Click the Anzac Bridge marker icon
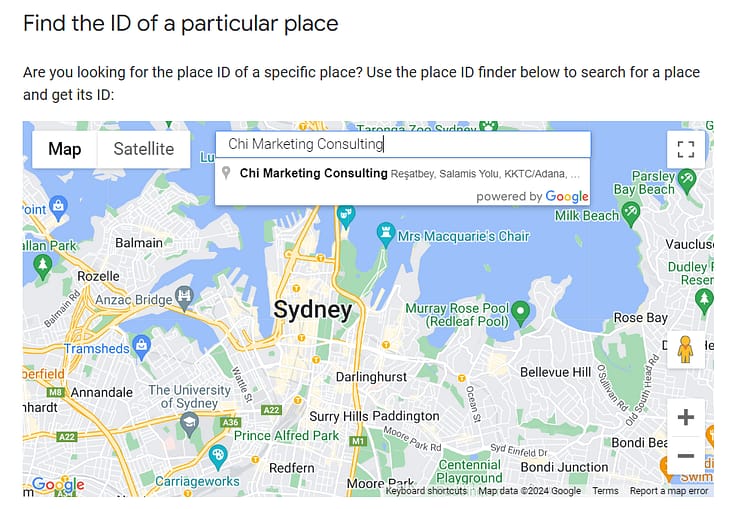 pyautogui.click(x=184, y=298)
